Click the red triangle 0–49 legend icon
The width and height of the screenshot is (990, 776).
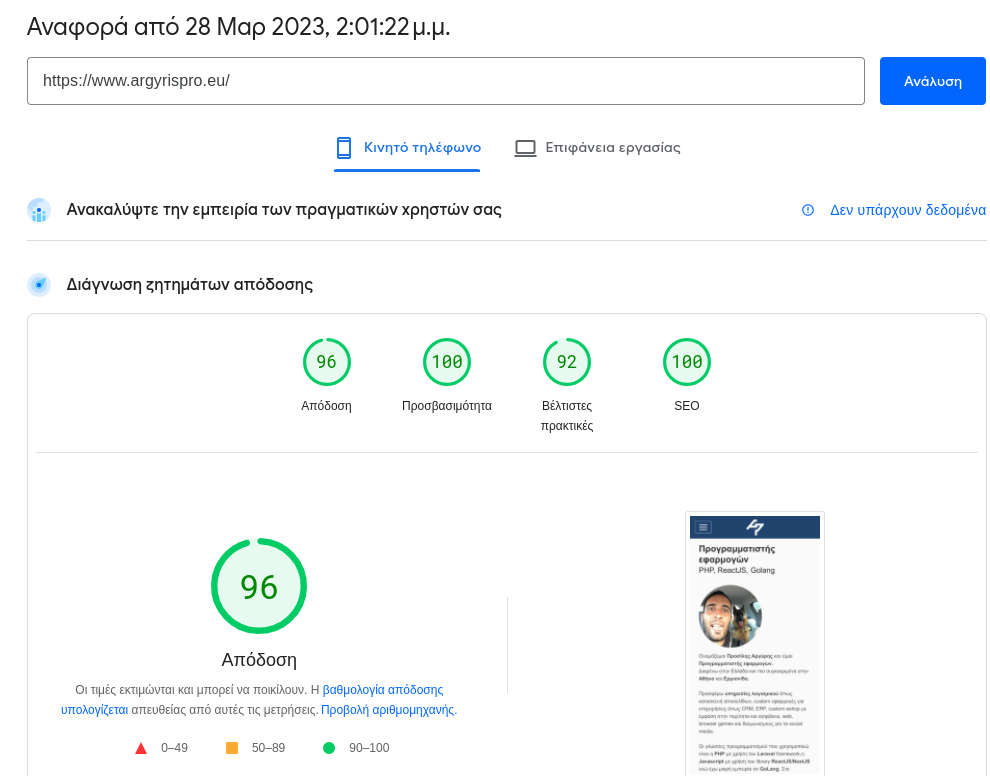click(141, 748)
